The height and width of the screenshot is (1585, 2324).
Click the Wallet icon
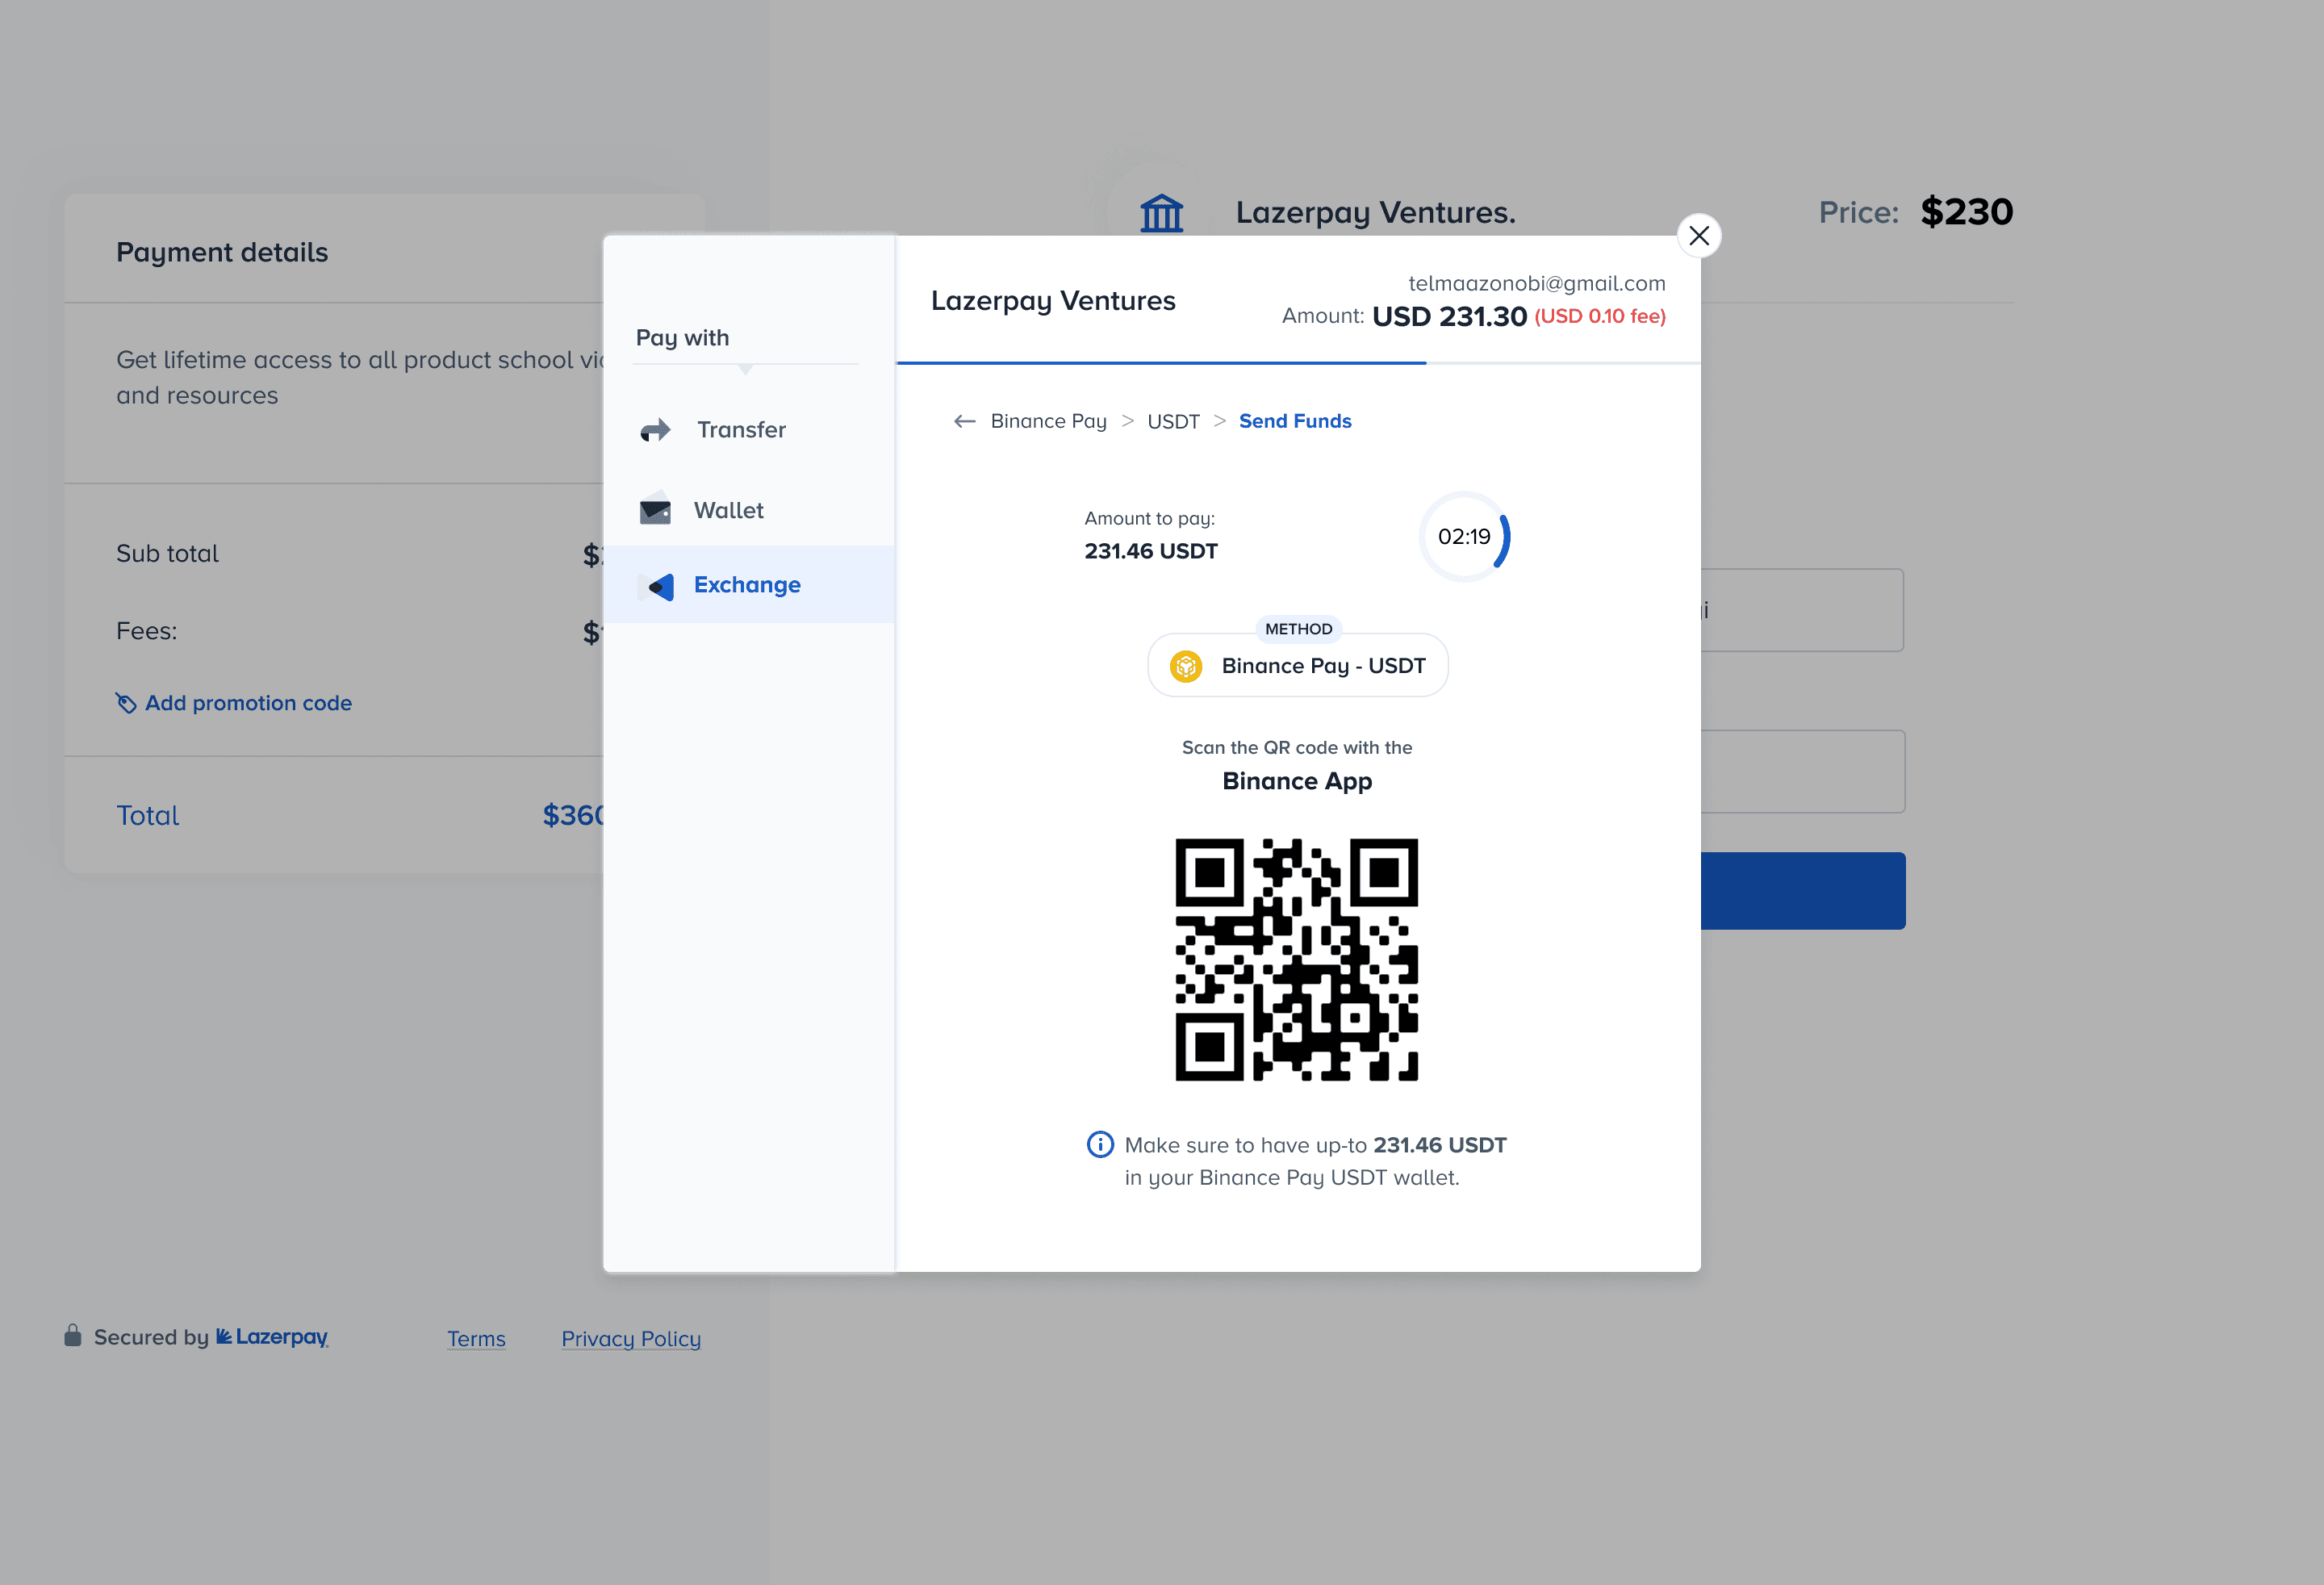coord(655,509)
